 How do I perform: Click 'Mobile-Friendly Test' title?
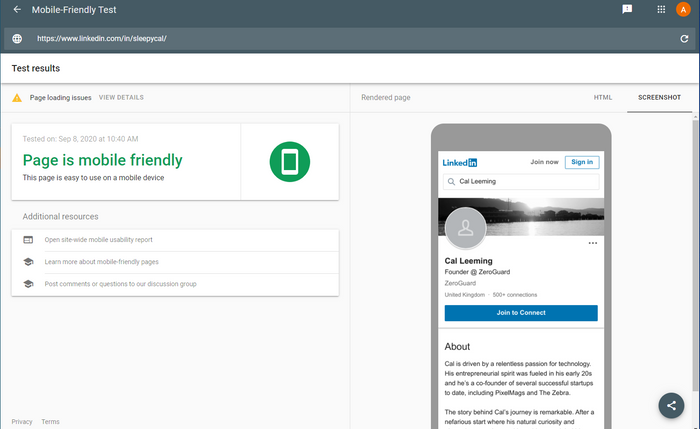(x=74, y=10)
